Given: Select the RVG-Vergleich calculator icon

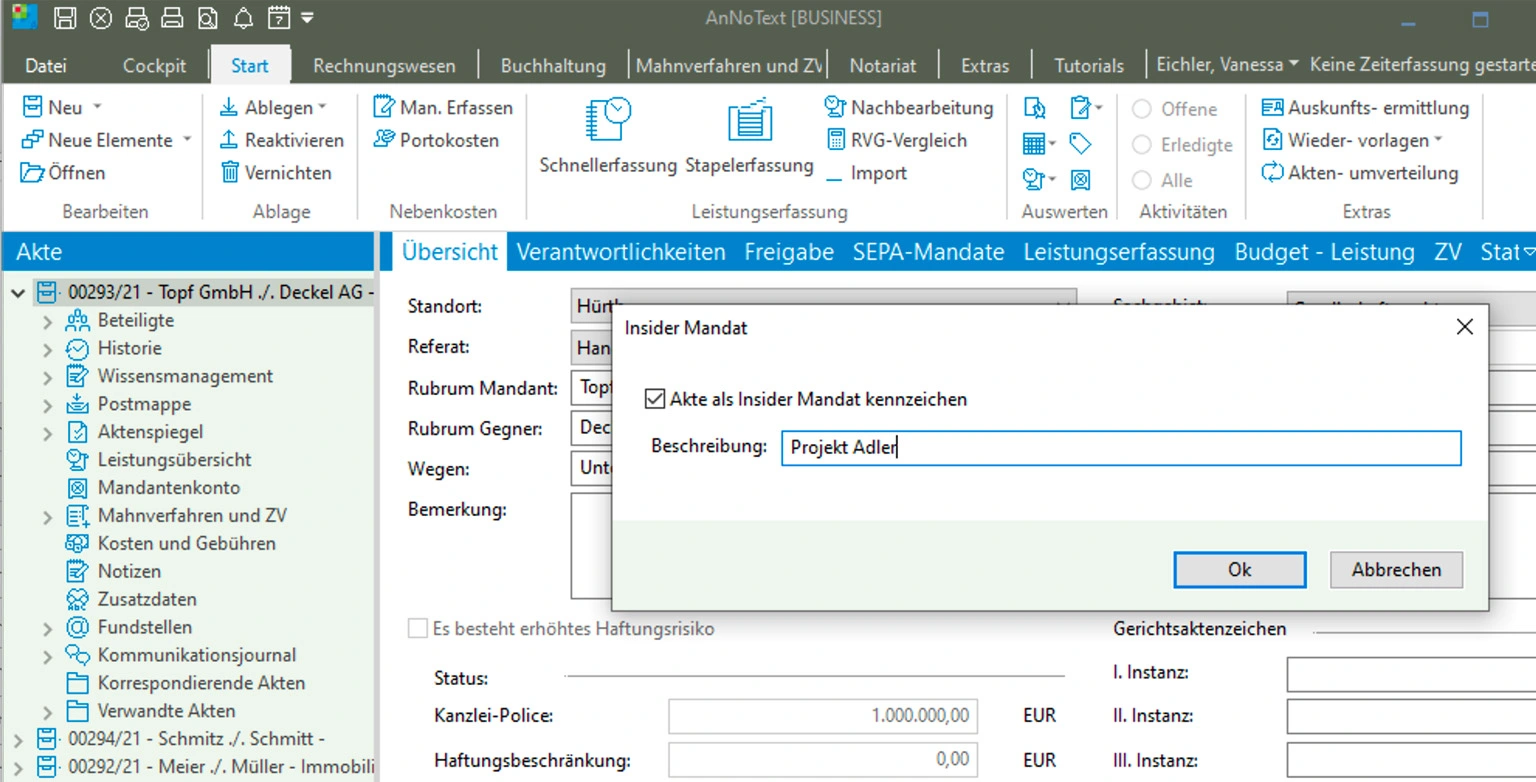Looking at the screenshot, I should (835, 140).
